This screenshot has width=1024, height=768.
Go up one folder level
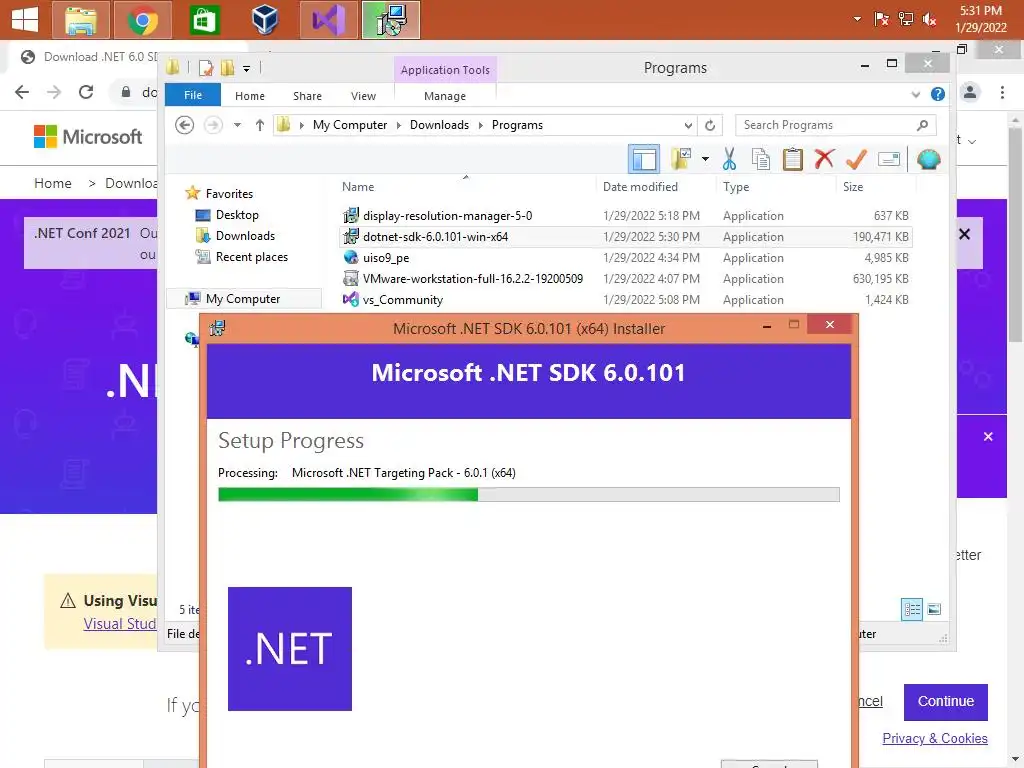(x=260, y=125)
